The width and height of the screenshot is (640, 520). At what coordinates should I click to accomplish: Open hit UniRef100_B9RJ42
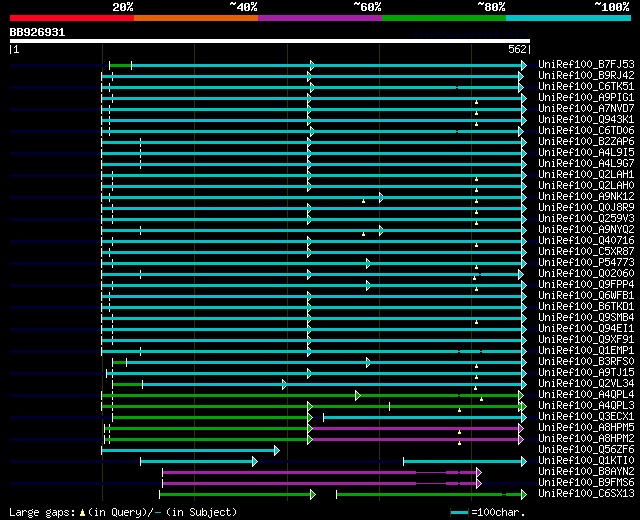586,76
